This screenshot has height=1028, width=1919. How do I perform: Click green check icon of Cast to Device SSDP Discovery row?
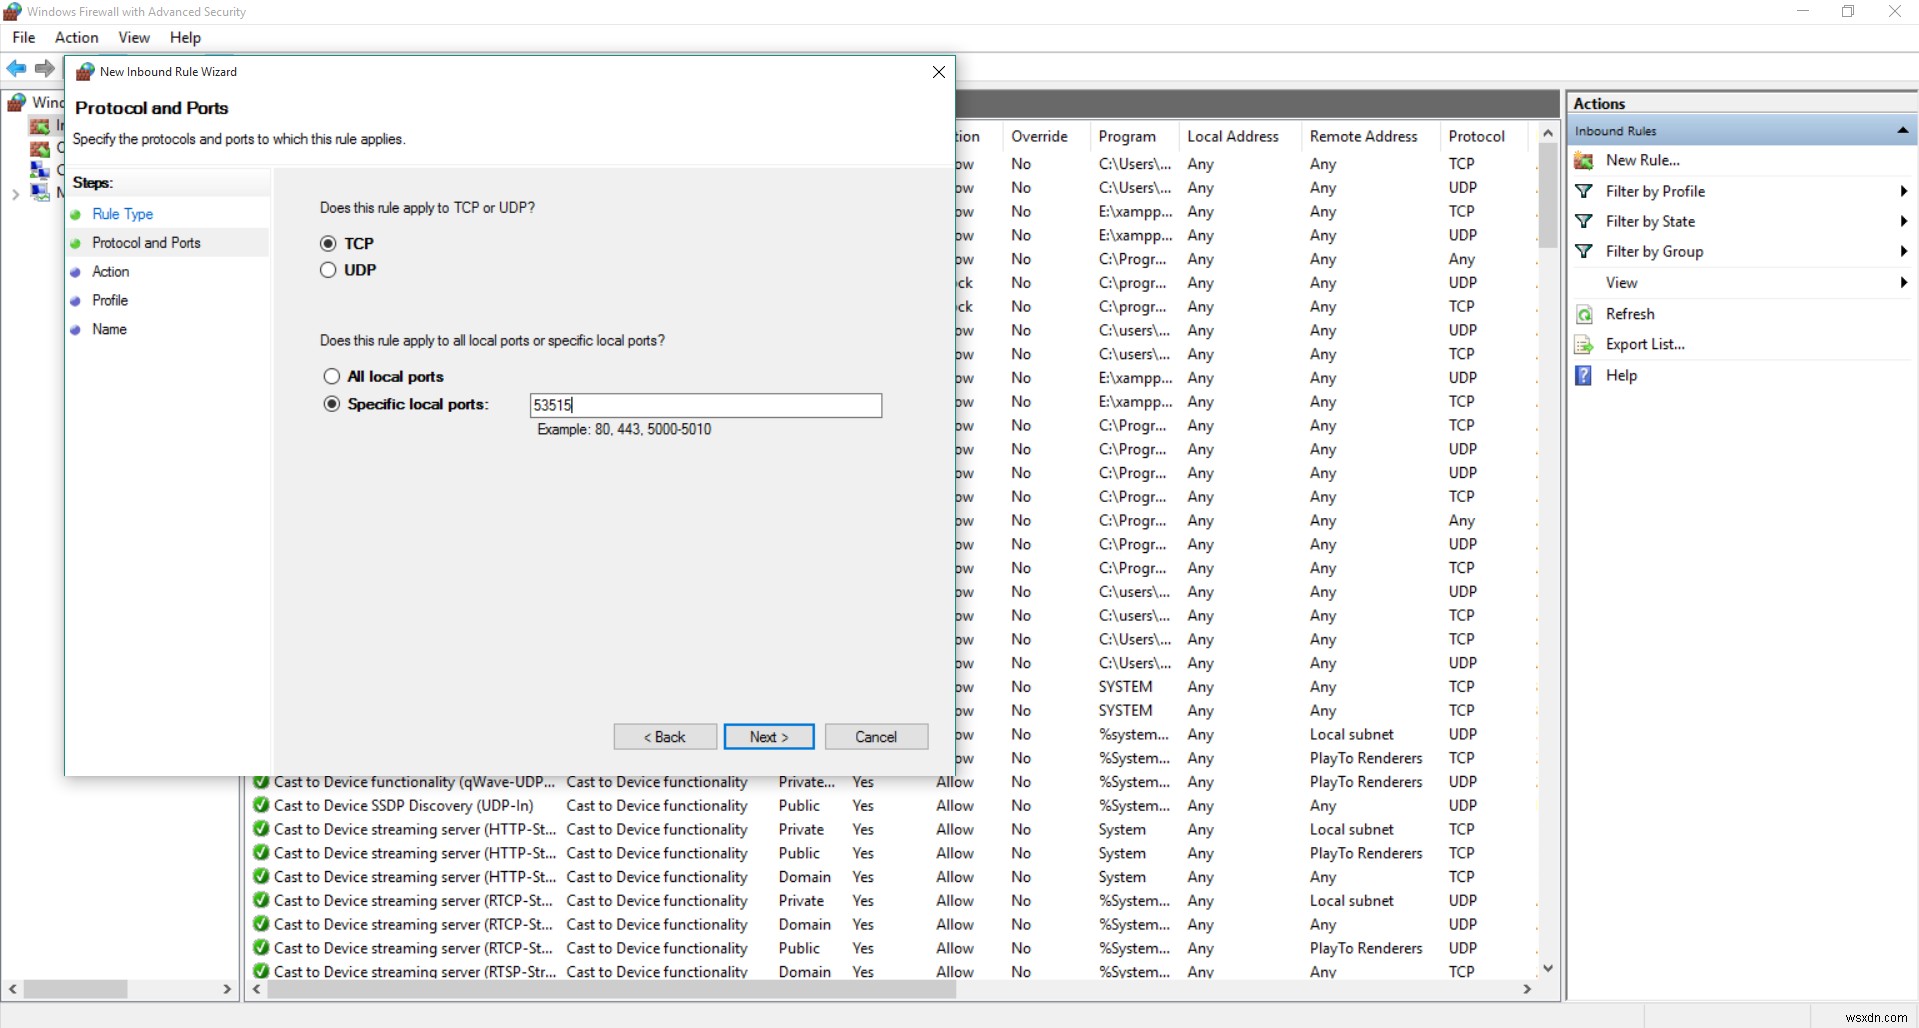point(261,805)
